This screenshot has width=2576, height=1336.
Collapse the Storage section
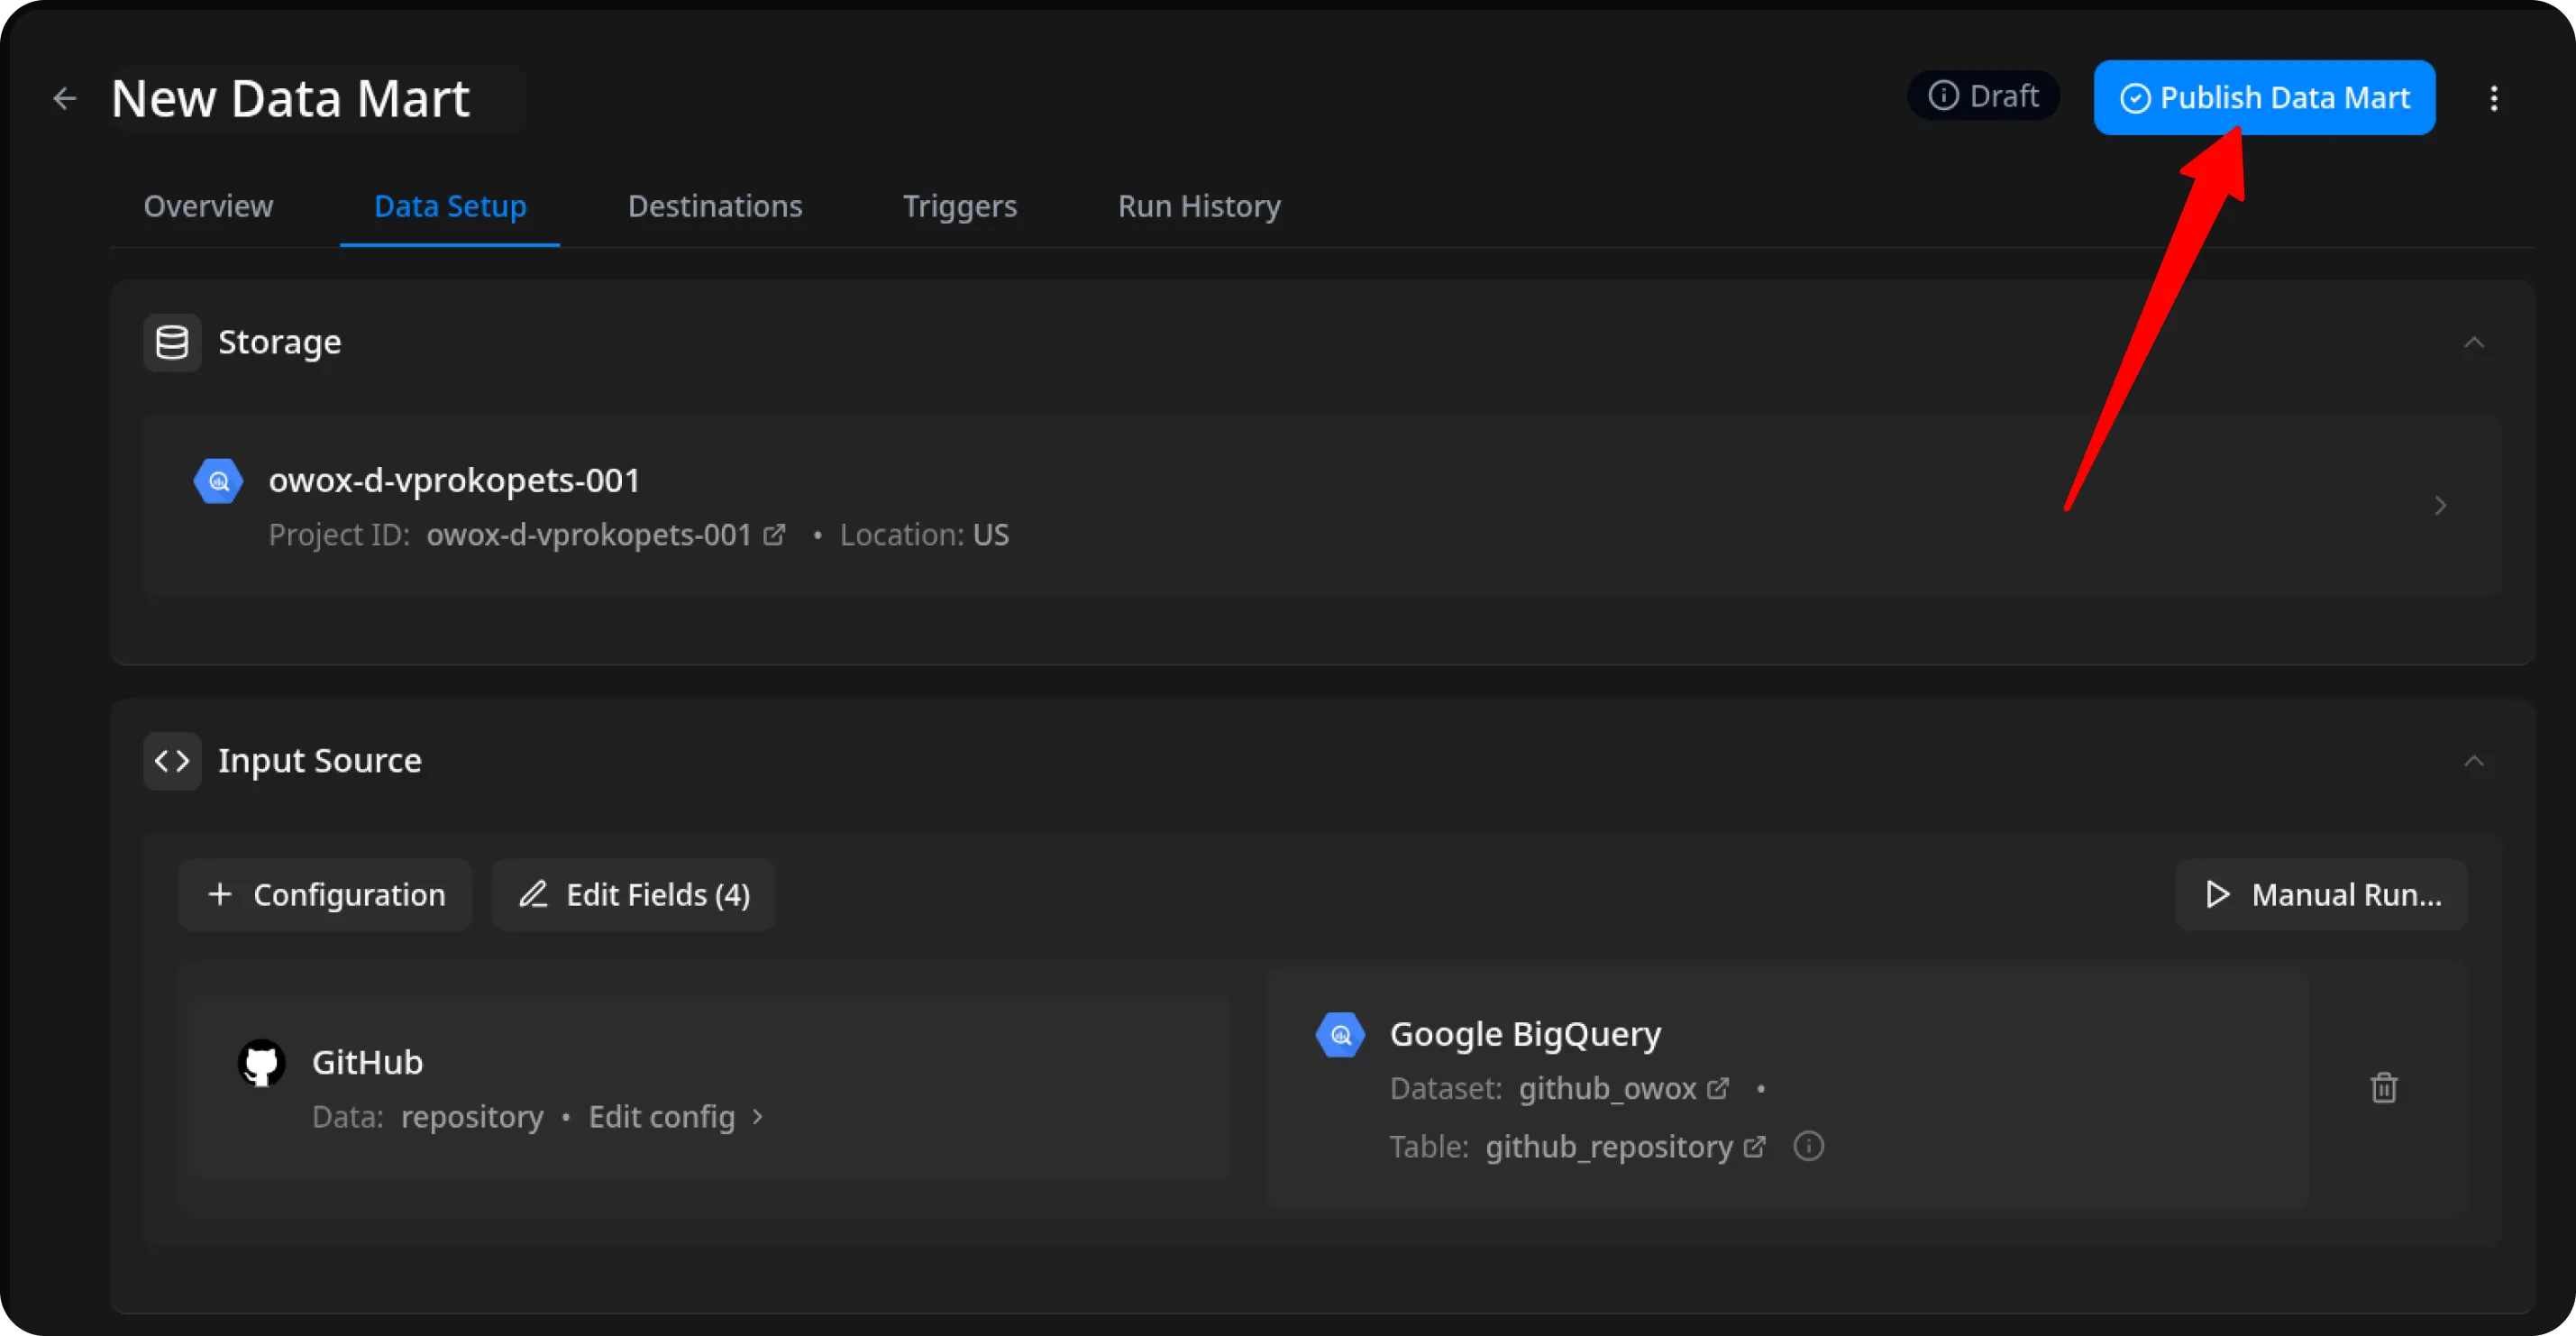(2474, 342)
